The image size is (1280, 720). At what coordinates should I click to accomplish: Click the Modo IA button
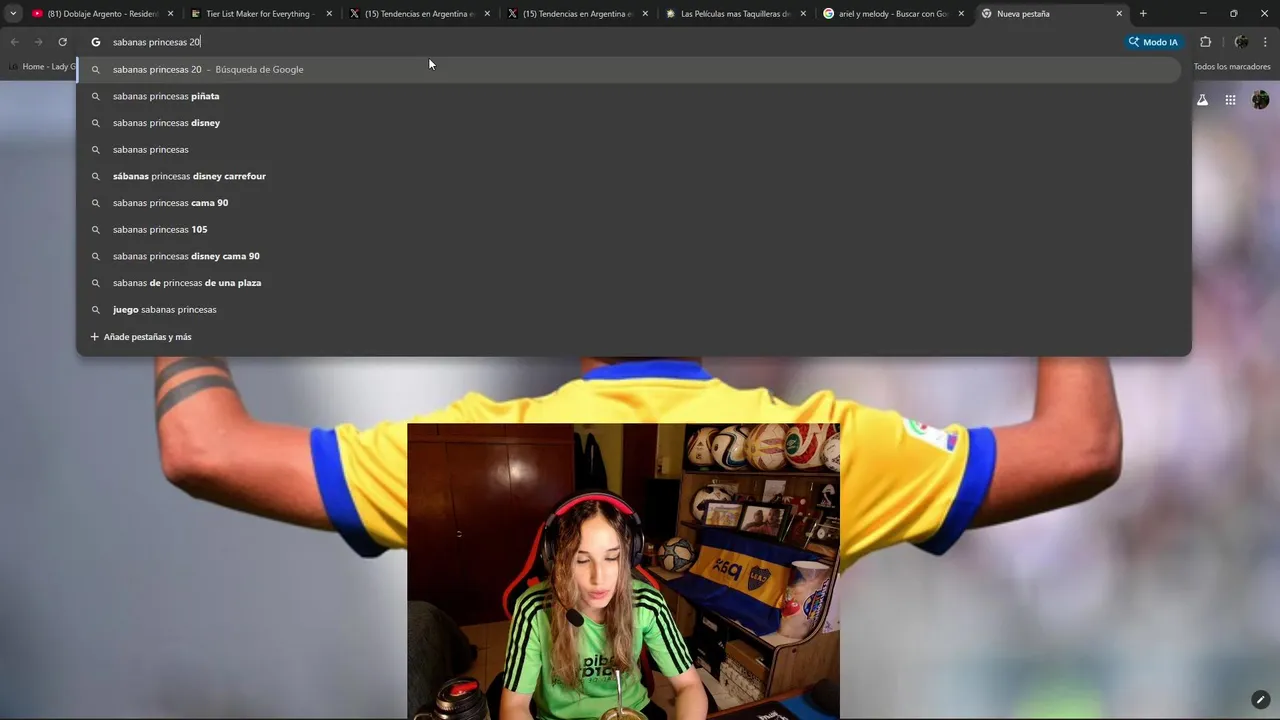click(1153, 42)
